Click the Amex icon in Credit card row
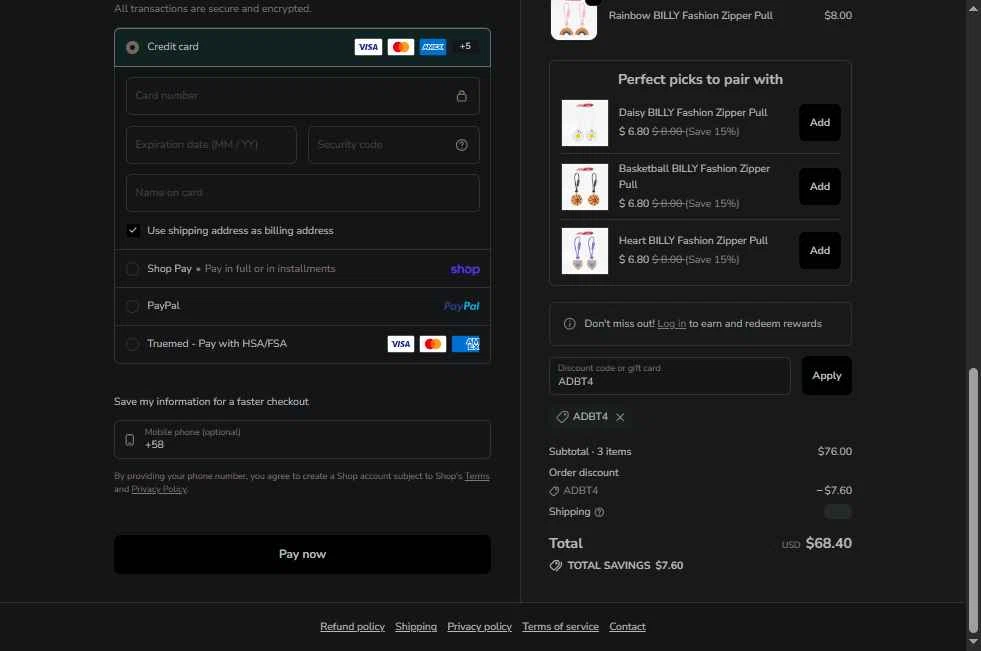The image size is (981, 651). tap(433, 47)
